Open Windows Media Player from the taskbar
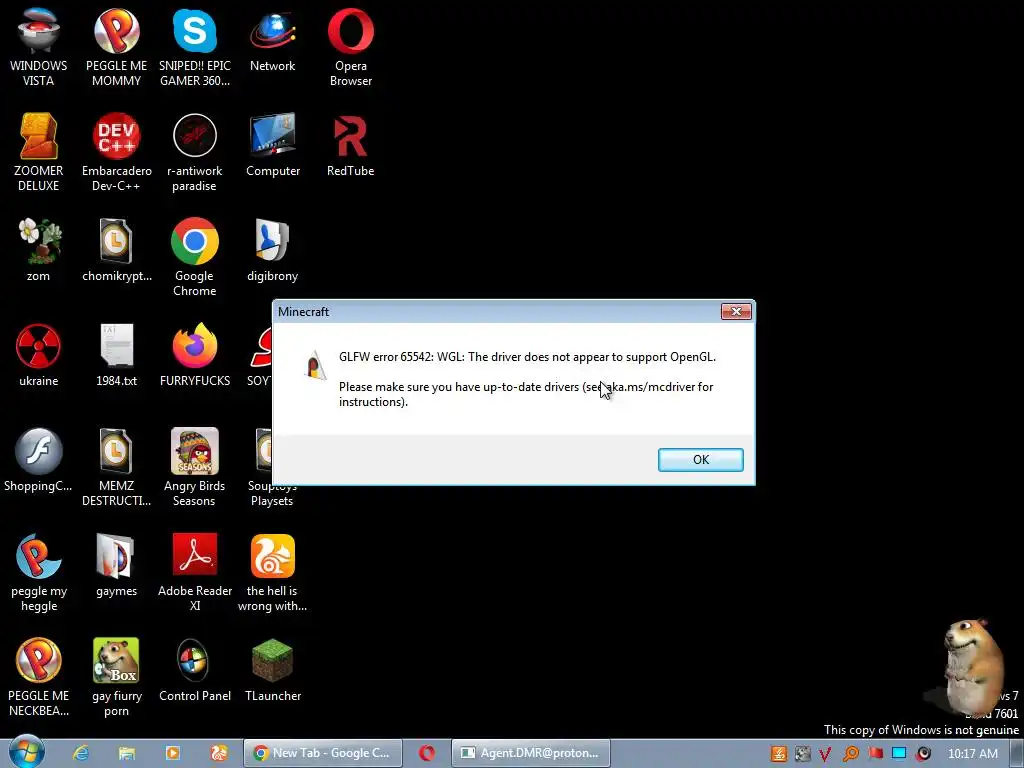 click(x=172, y=753)
